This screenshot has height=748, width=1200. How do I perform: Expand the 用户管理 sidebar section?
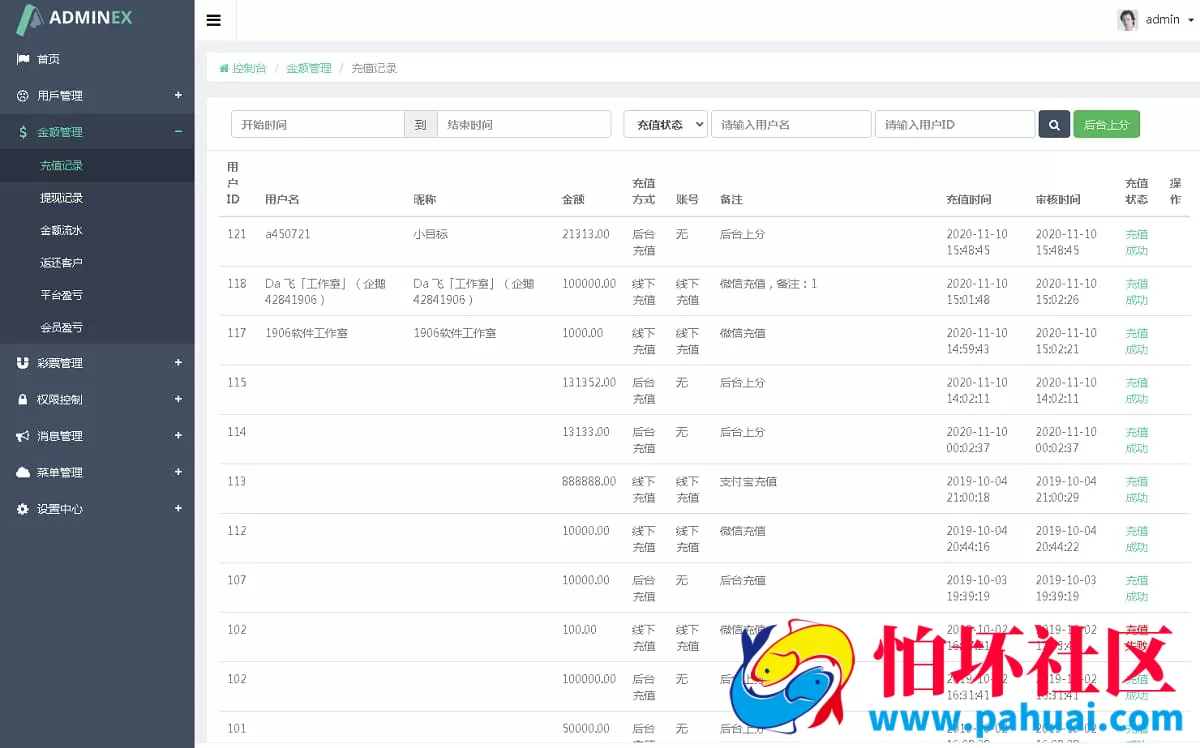click(x=95, y=95)
